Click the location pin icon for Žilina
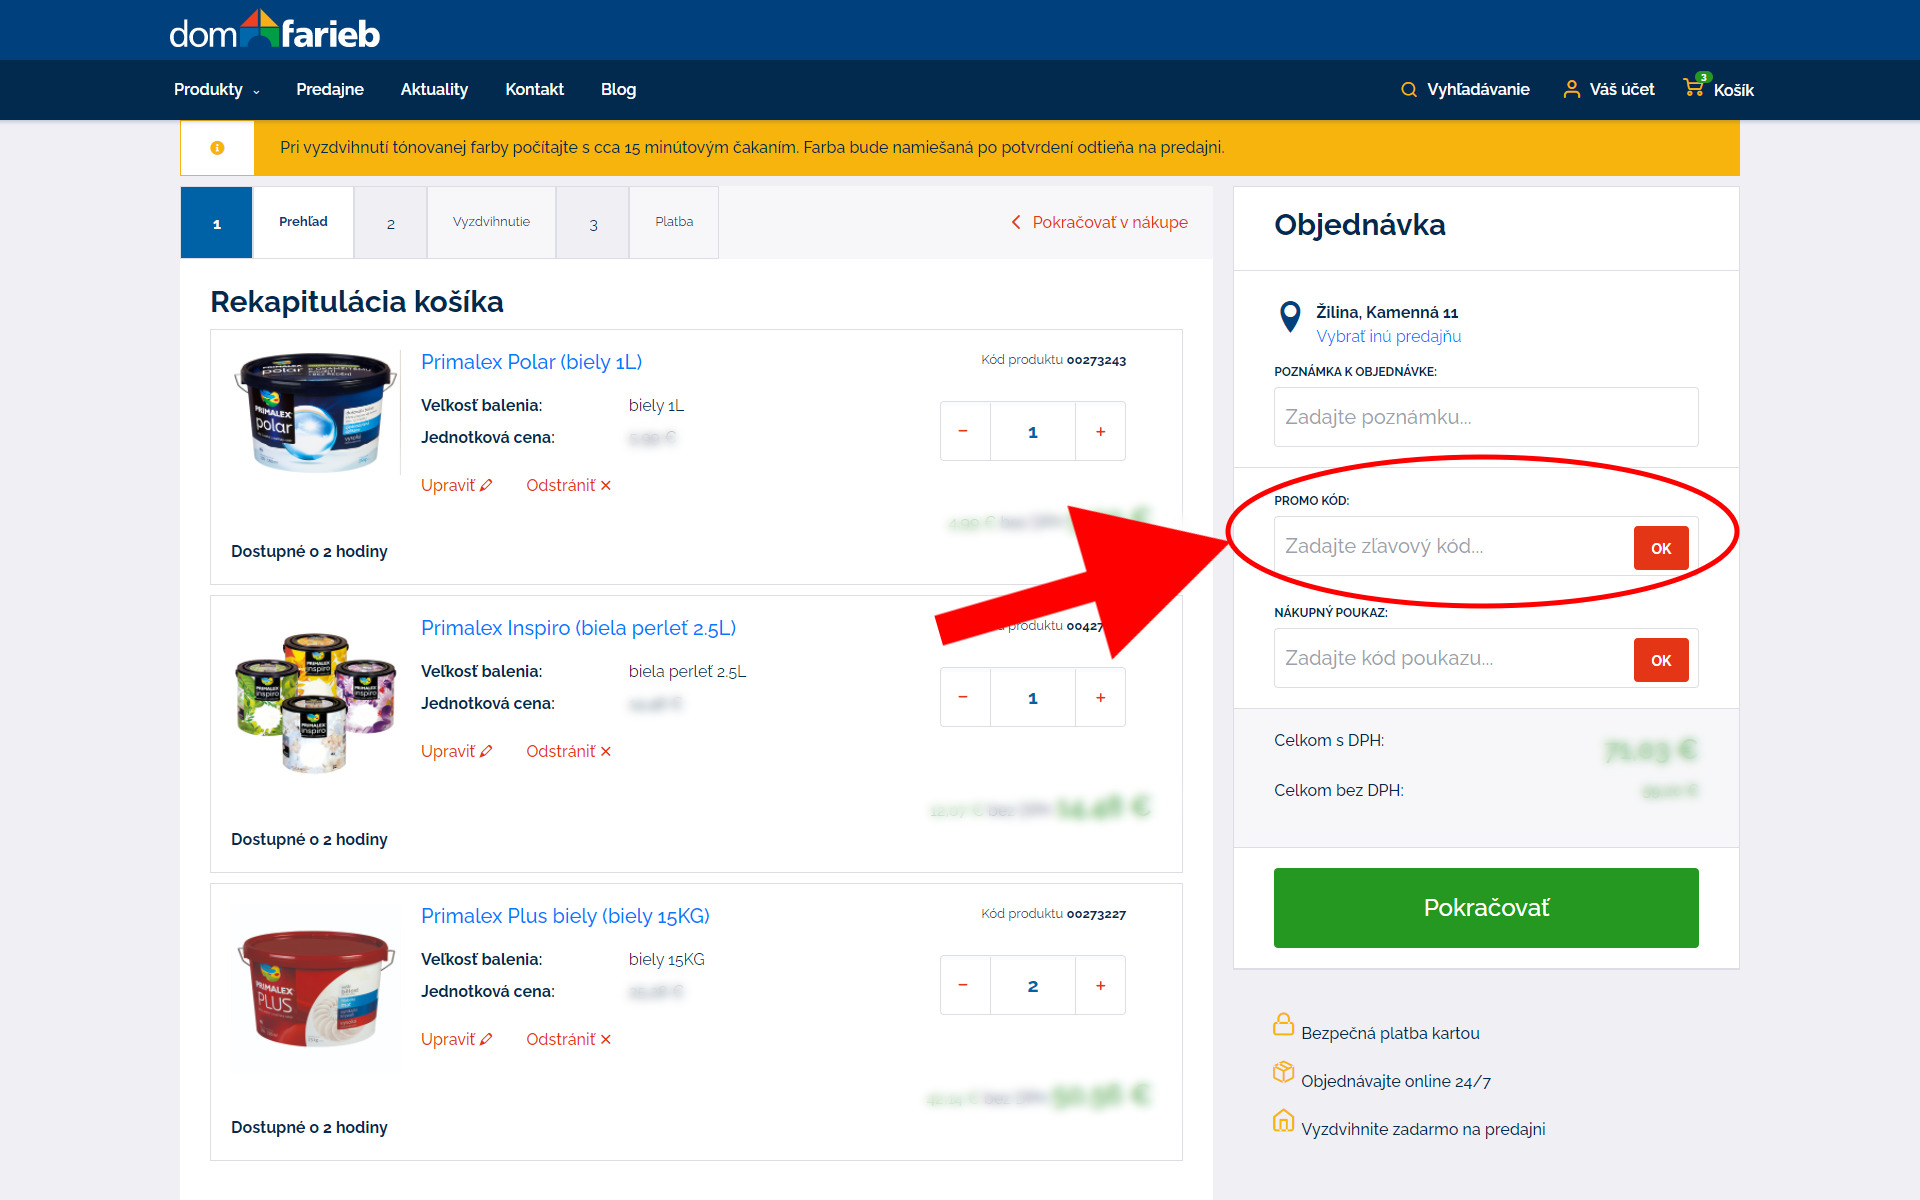This screenshot has height=1200, width=1920. 1290,317
